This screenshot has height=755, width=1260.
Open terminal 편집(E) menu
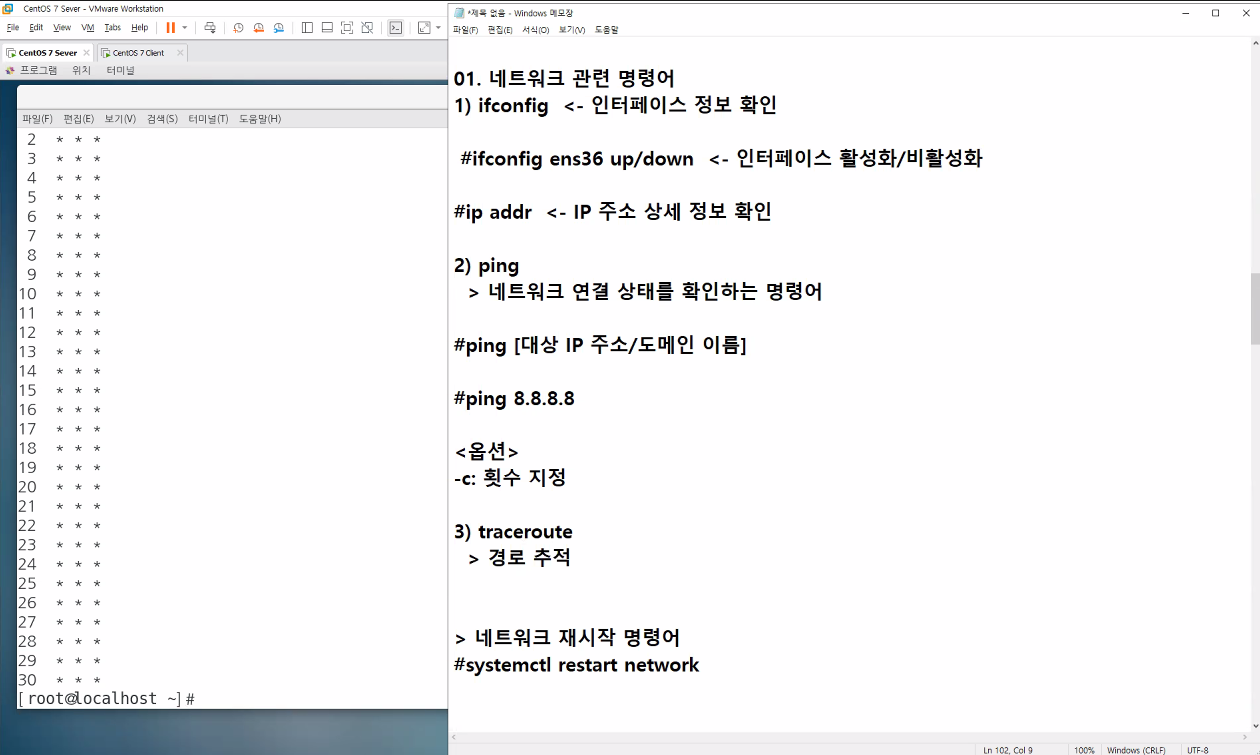click(78, 119)
